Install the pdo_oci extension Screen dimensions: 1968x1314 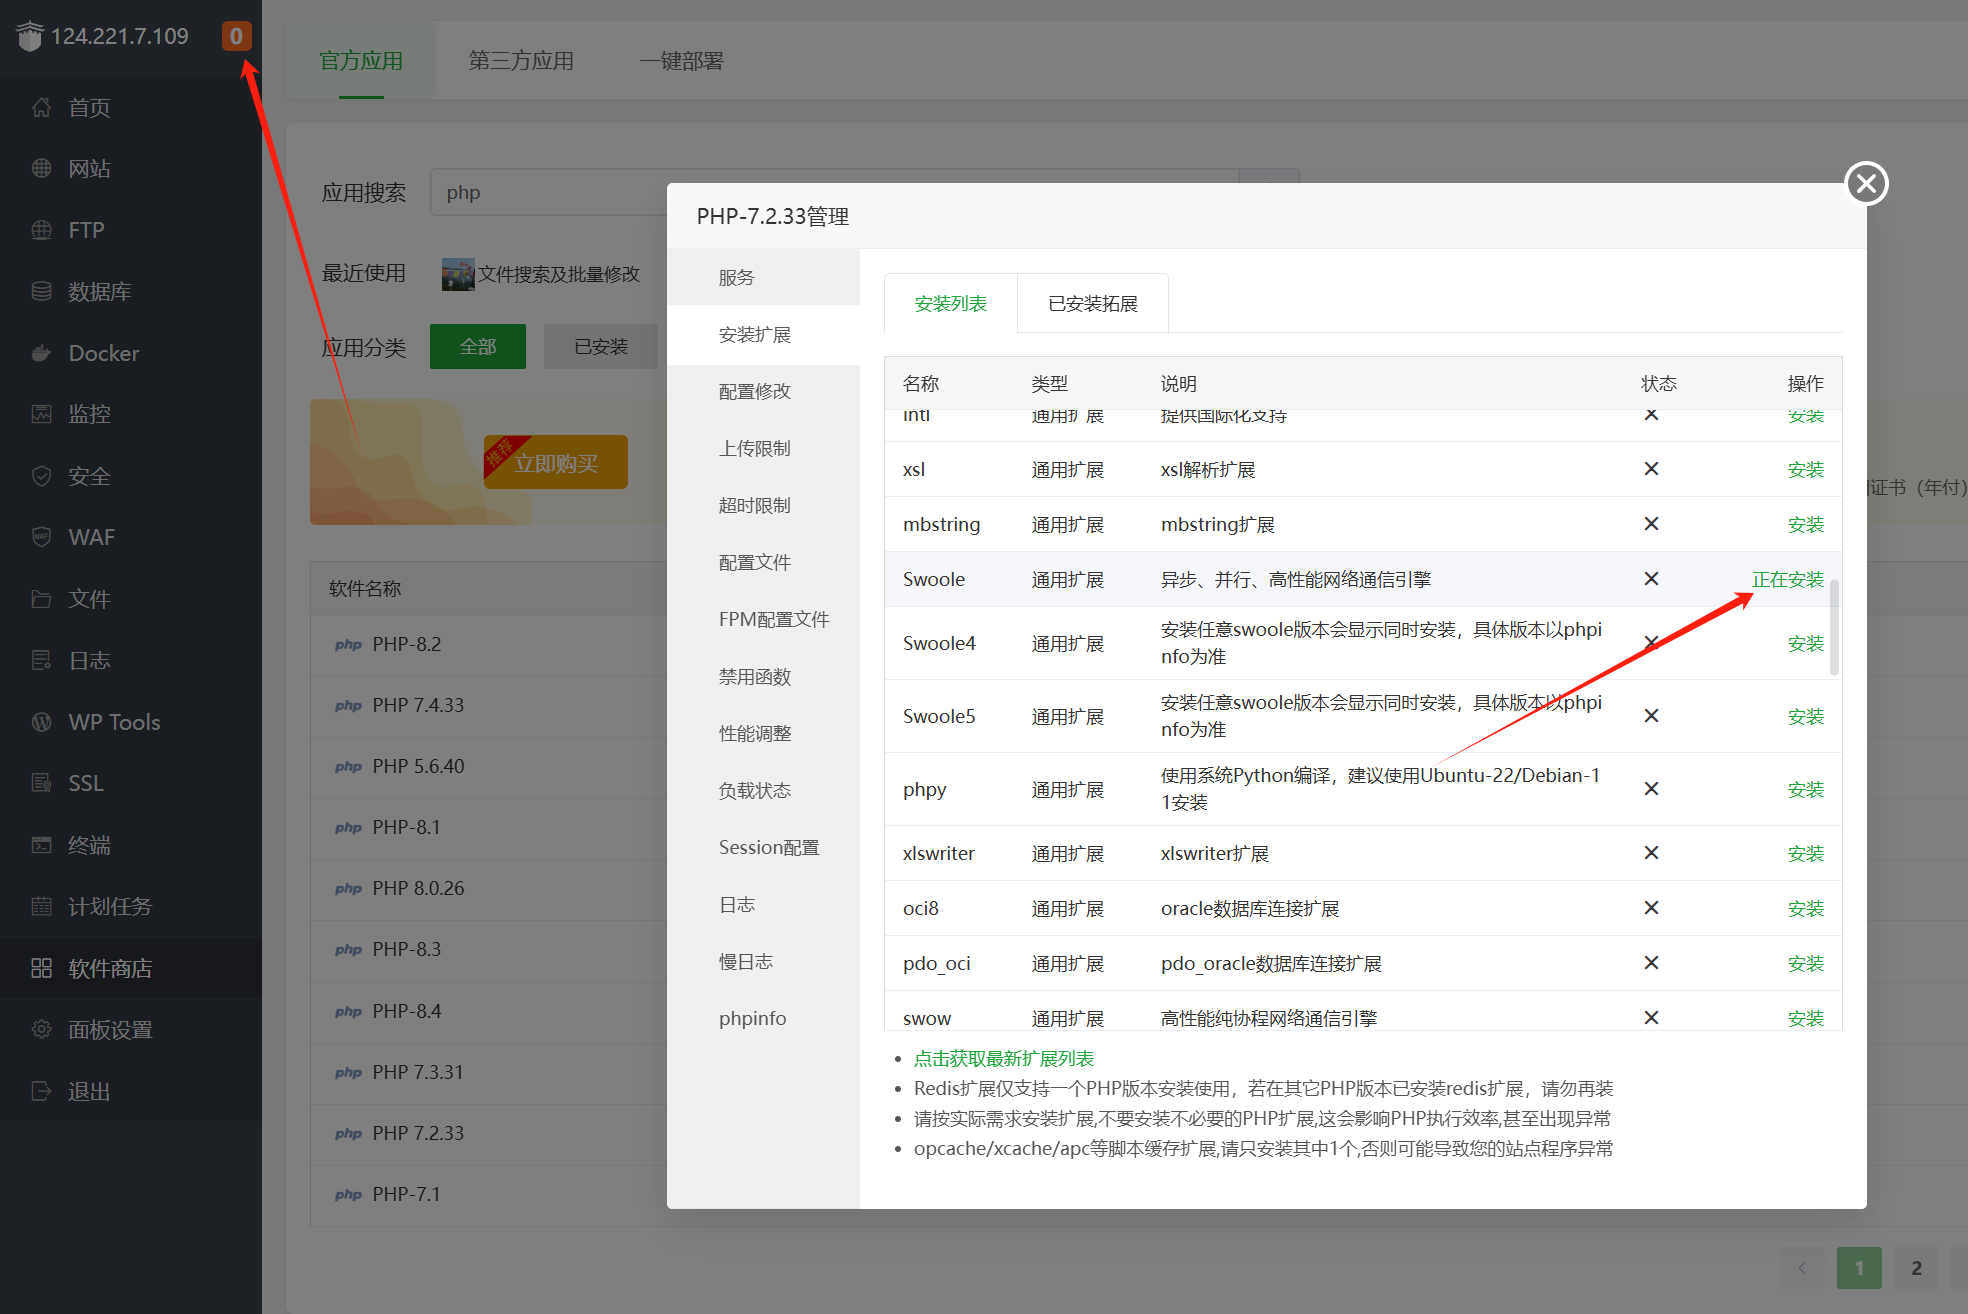(1805, 963)
